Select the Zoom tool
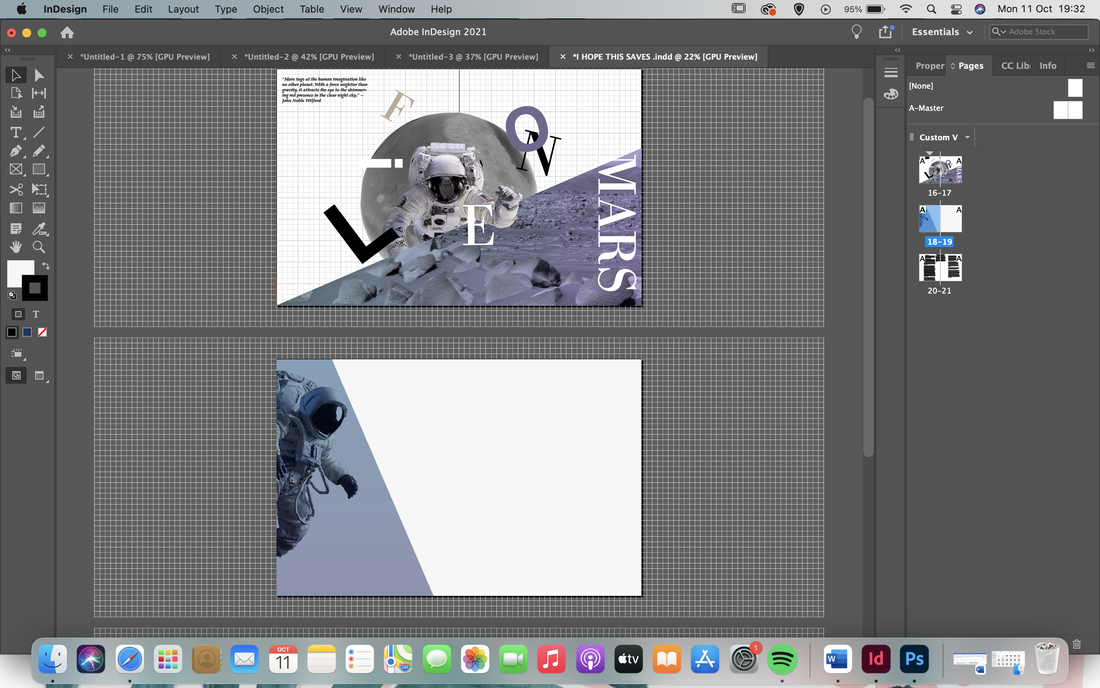 (x=39, y=247)
